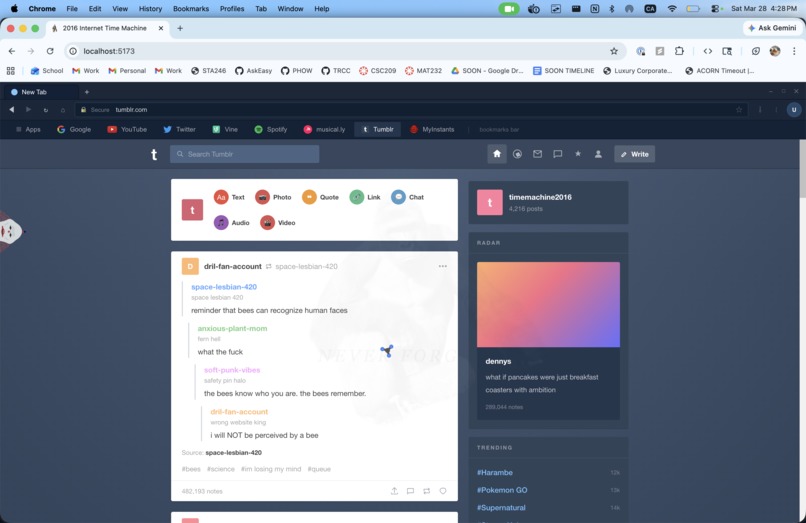Click inner browser reload icon

[x=46, y=110]
